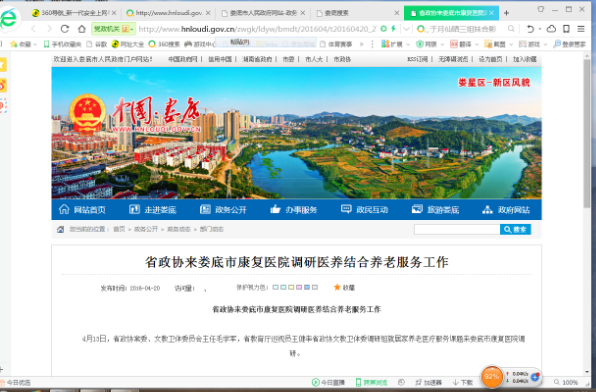
Task: Click the 收藏 star below the article title
Action: click(x=337, y=287)
